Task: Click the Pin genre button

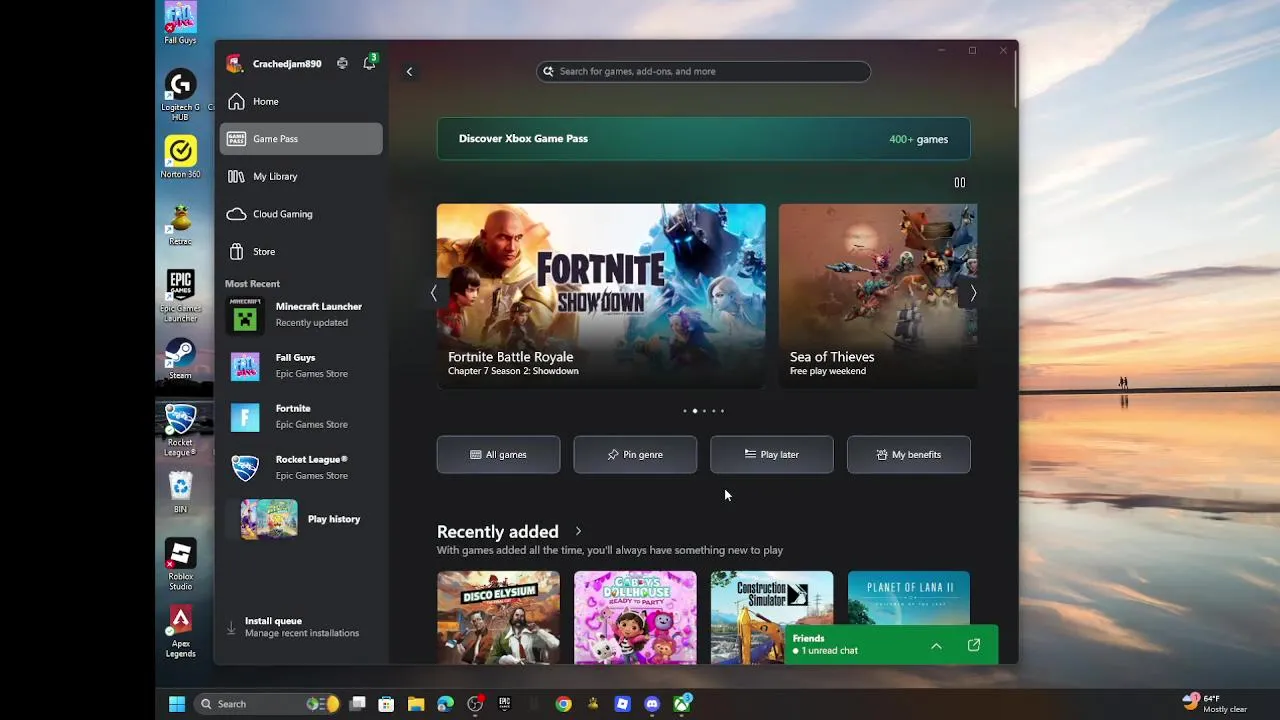Action: [635, 454]
